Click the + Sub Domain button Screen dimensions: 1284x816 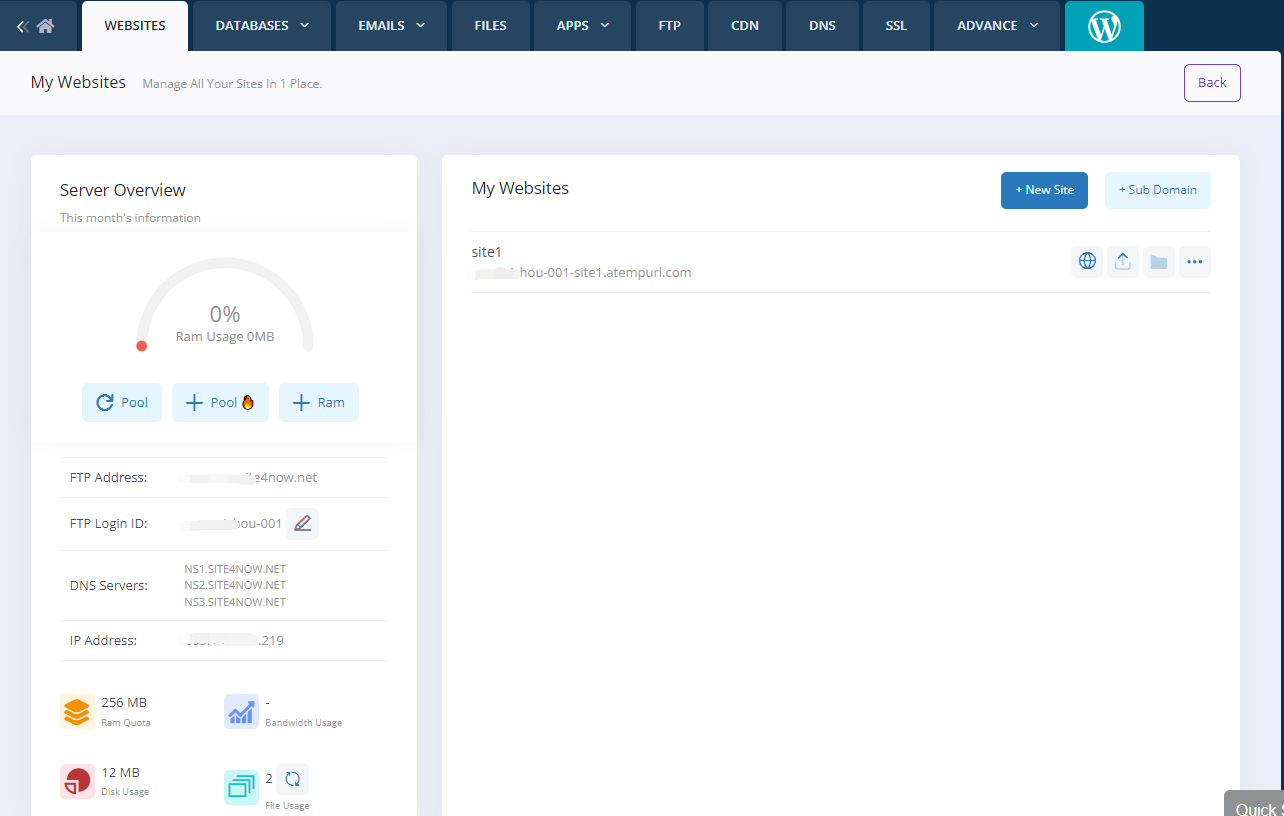click(x=1157, y=190)
